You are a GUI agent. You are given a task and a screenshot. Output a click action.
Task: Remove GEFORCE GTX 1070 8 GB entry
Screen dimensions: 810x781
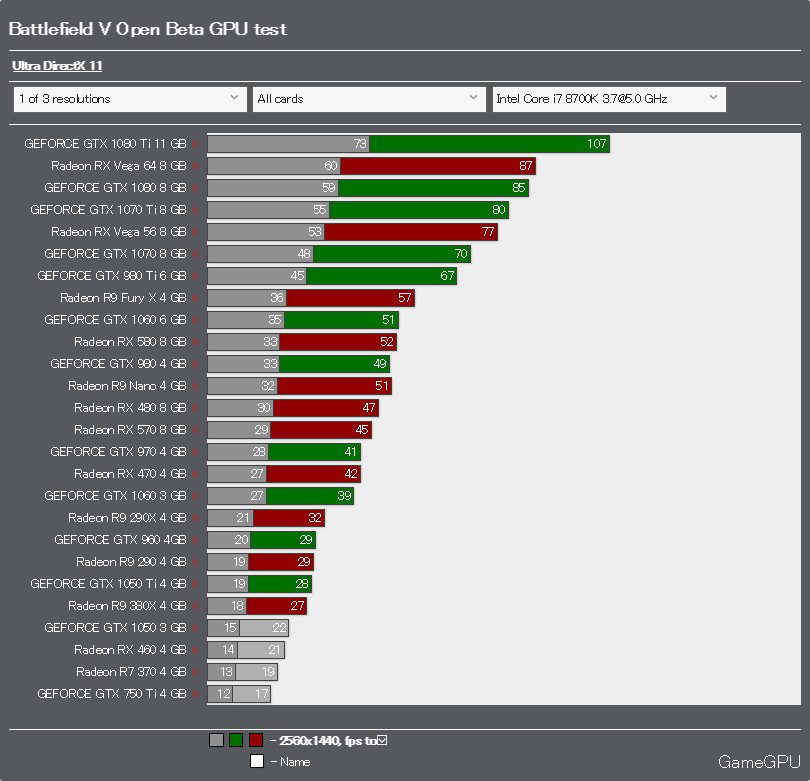(x=195, y=254)
